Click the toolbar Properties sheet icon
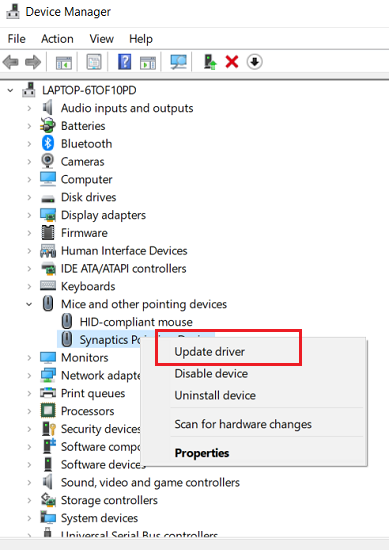 (94, 62)
